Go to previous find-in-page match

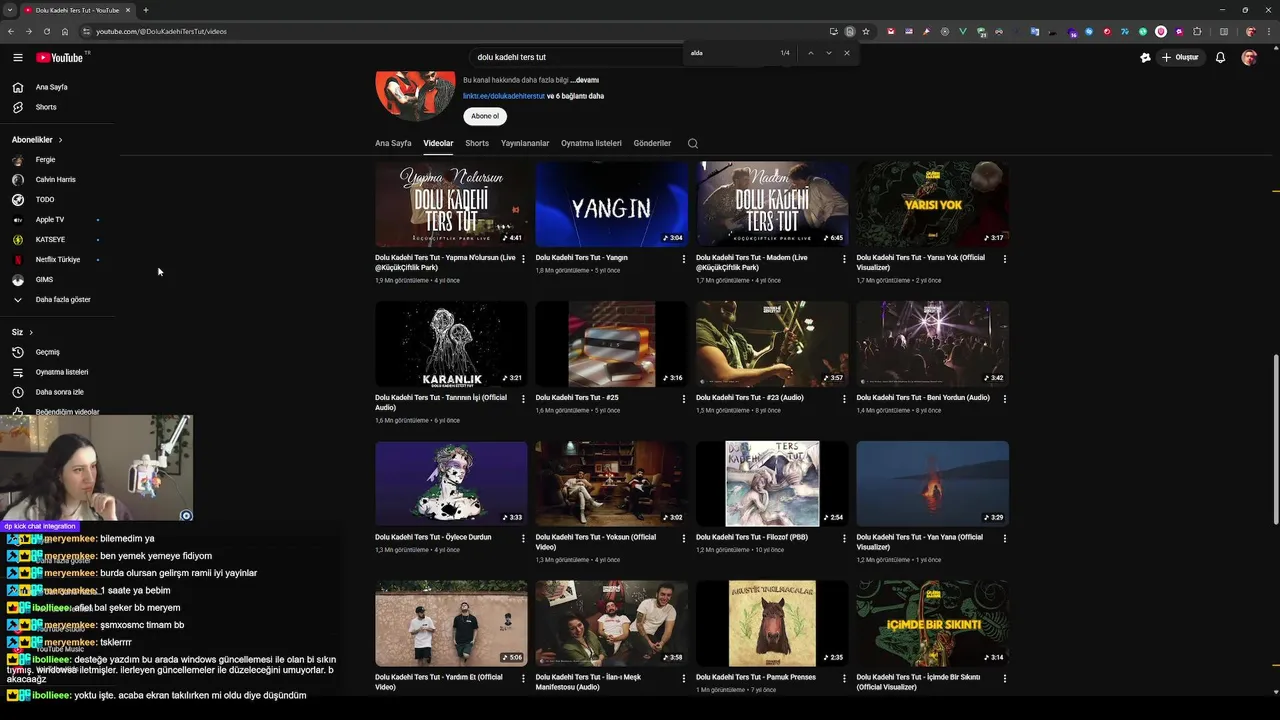click(x=810, y=53)
